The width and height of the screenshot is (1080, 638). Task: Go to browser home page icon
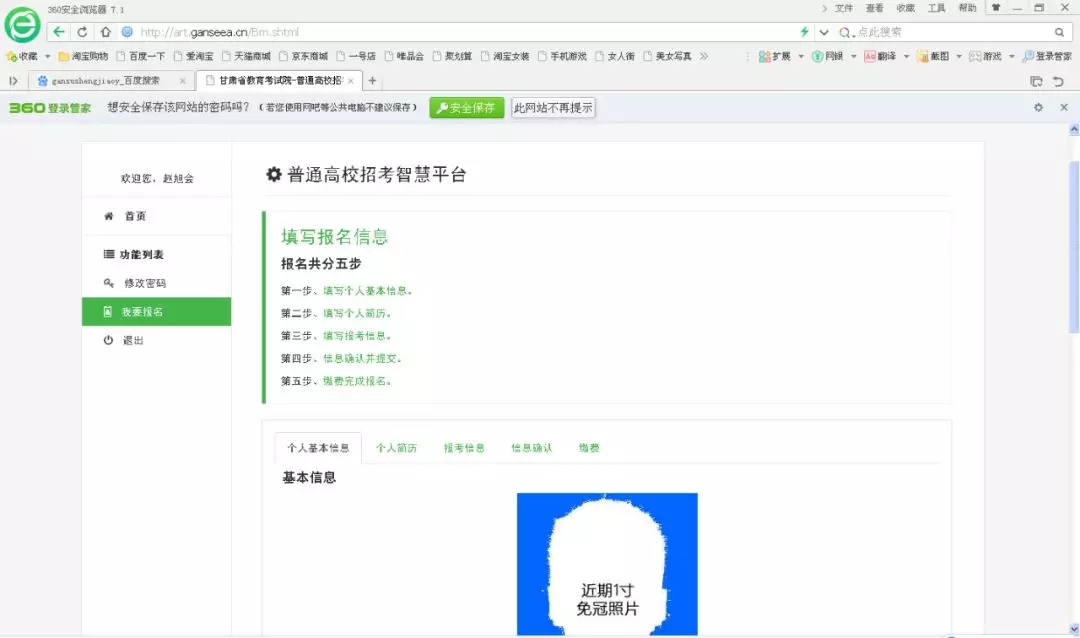105,32
